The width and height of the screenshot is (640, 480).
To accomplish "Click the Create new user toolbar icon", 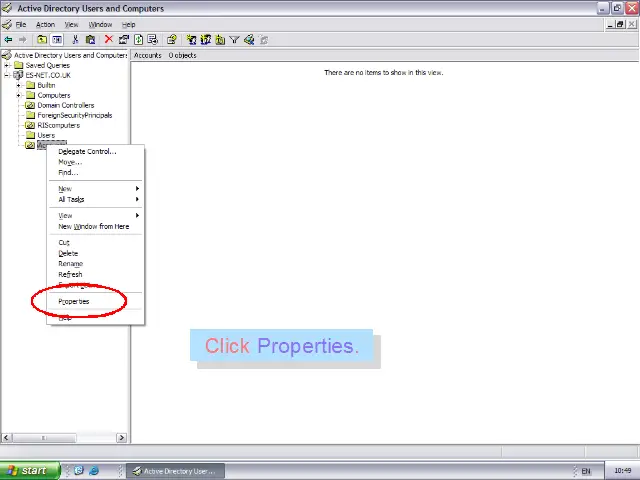I will [191, 40].
